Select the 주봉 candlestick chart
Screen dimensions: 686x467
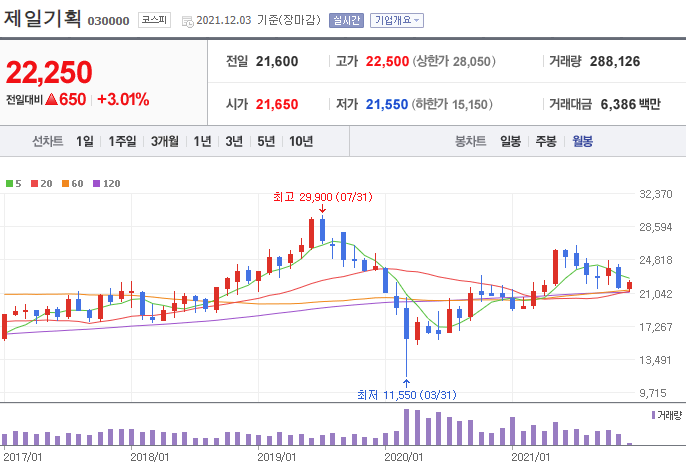546,141
